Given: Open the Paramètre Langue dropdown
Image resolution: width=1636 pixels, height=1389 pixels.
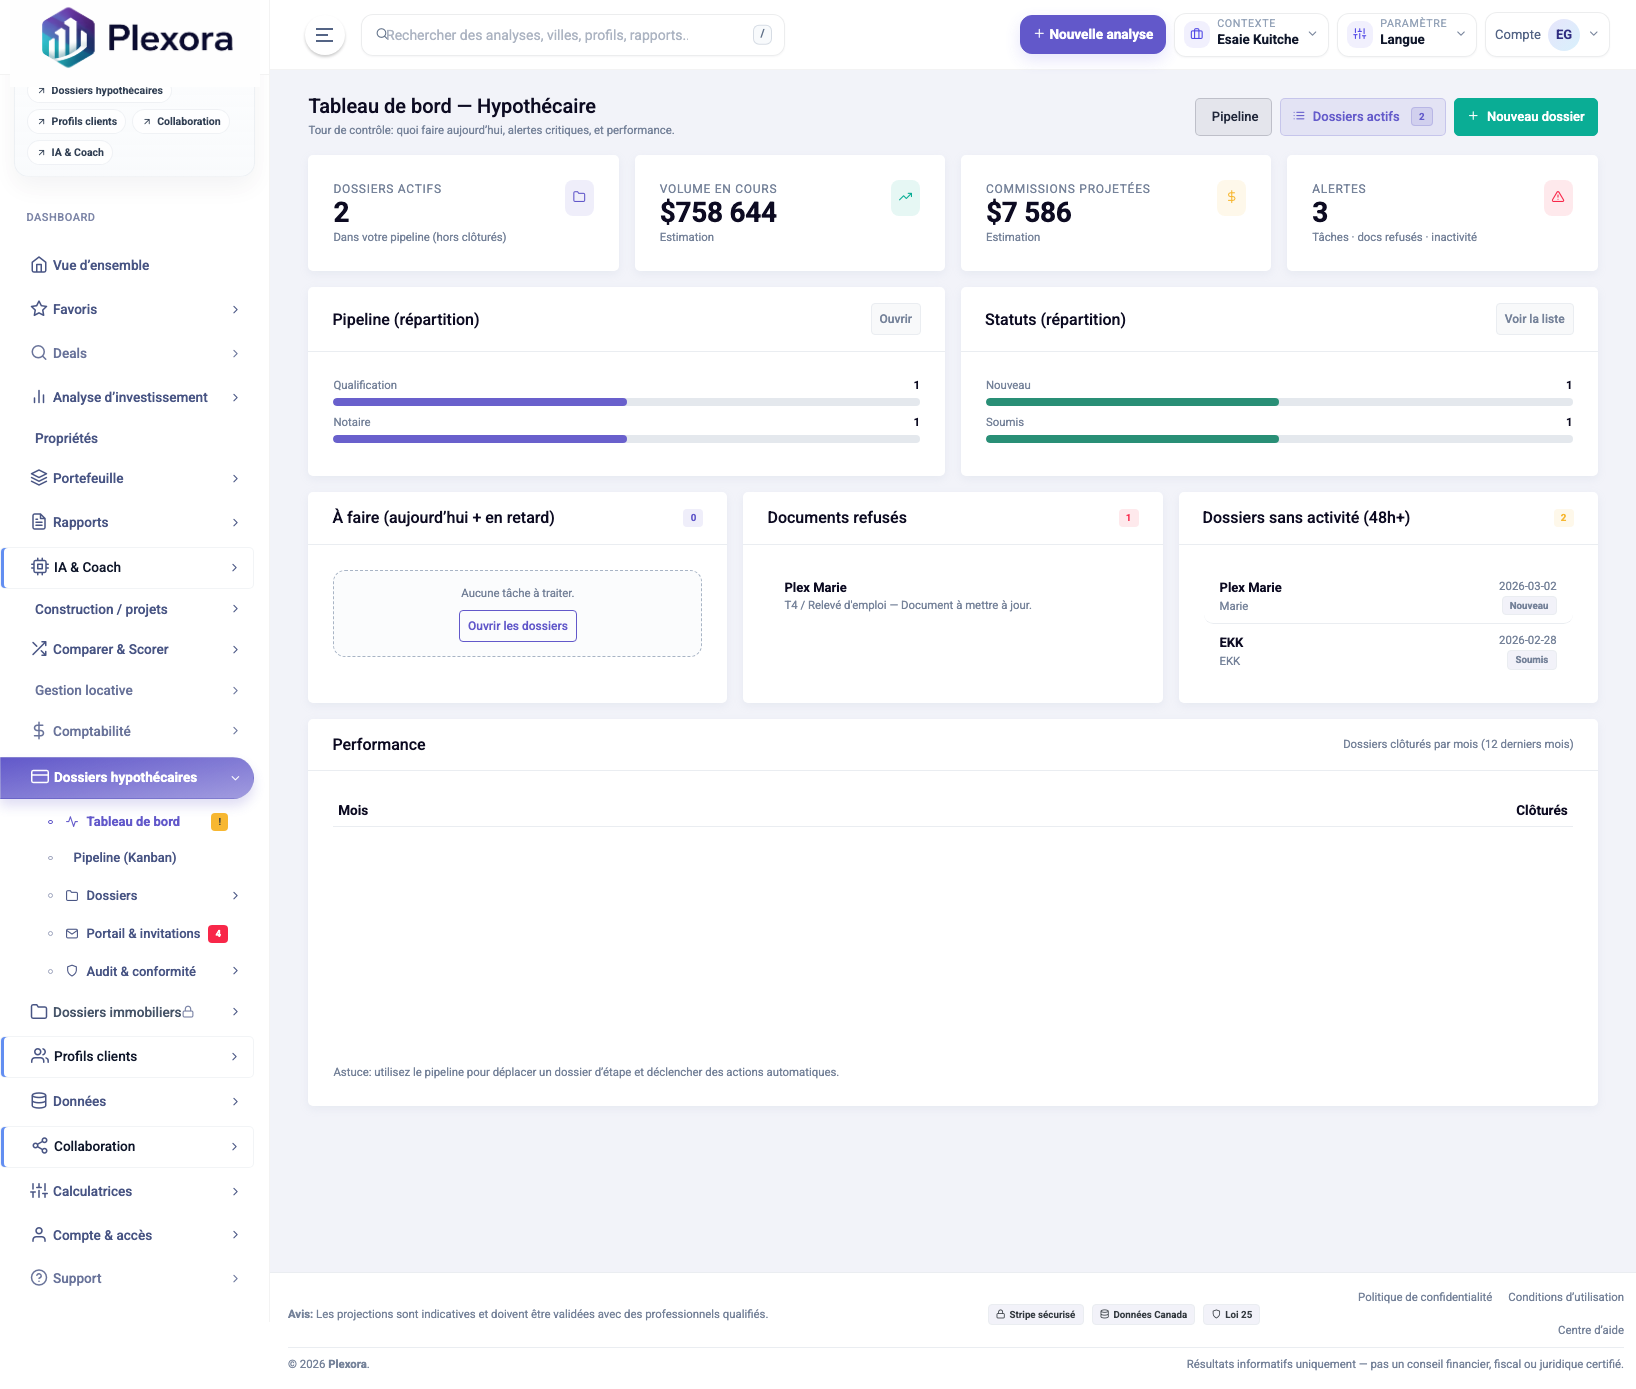Looking at the screenshot, I should click(x=1406, y=35).
